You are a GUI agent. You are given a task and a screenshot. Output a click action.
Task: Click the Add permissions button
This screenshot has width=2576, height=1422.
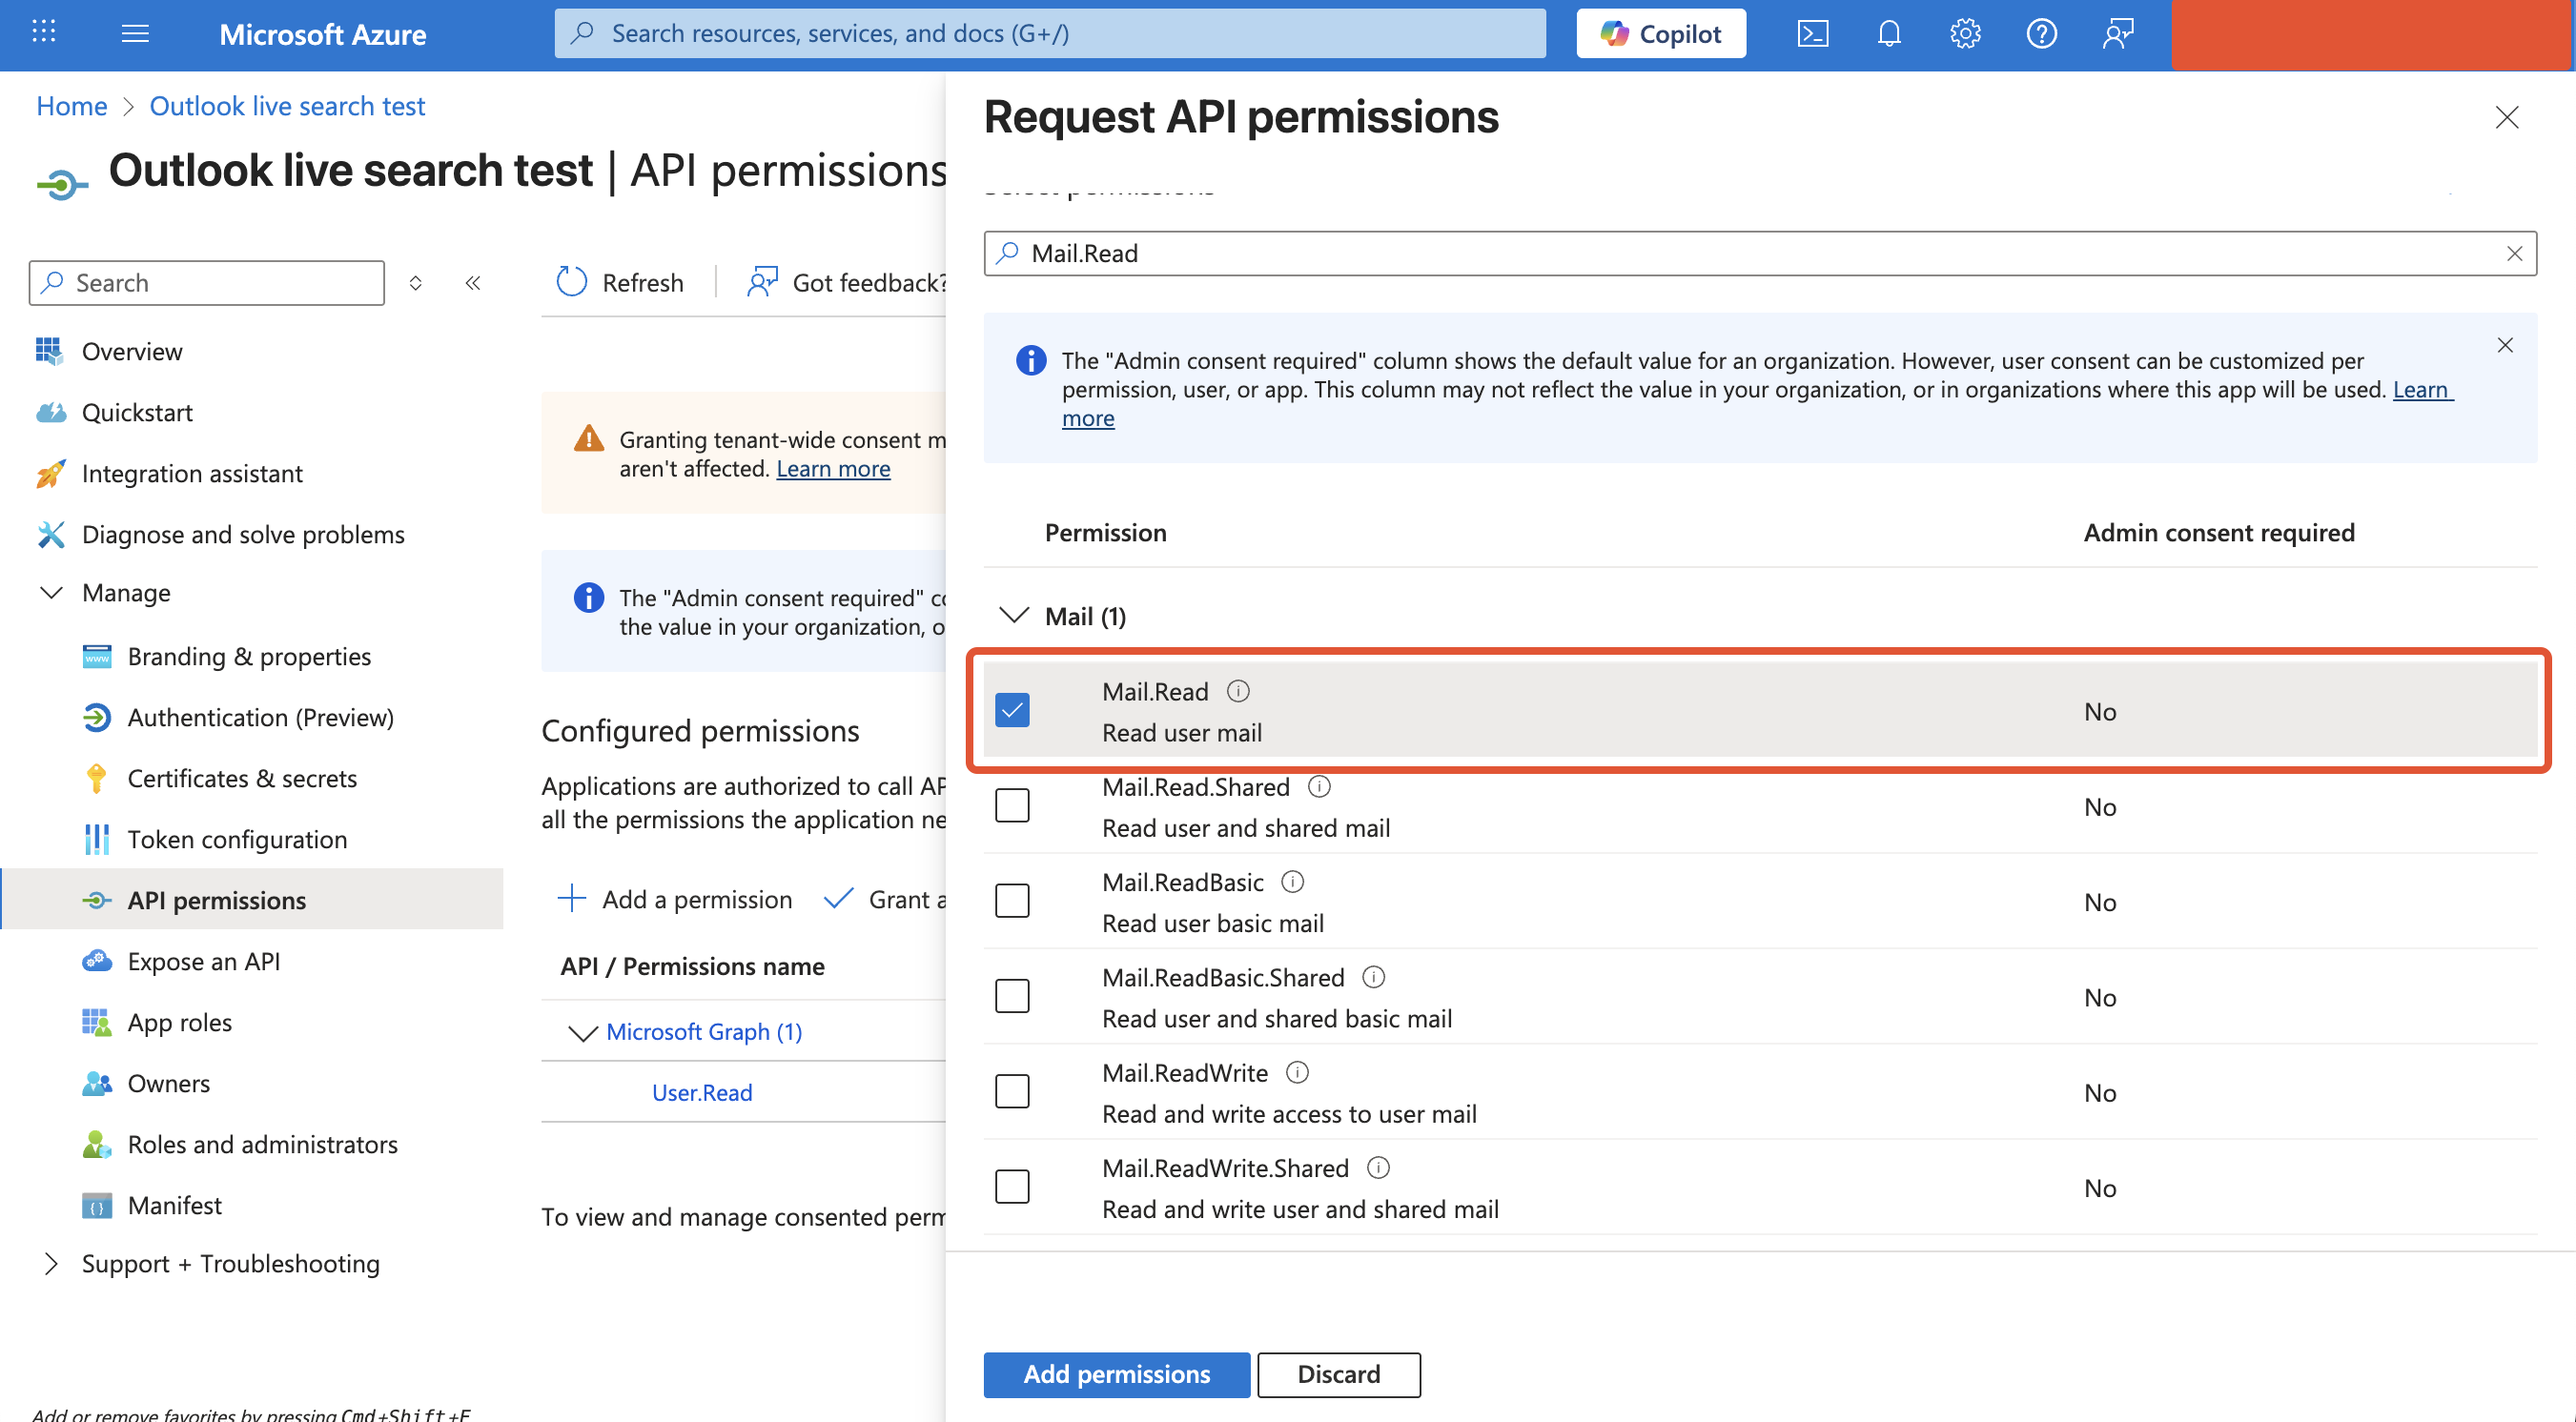click(1116, 1374)
